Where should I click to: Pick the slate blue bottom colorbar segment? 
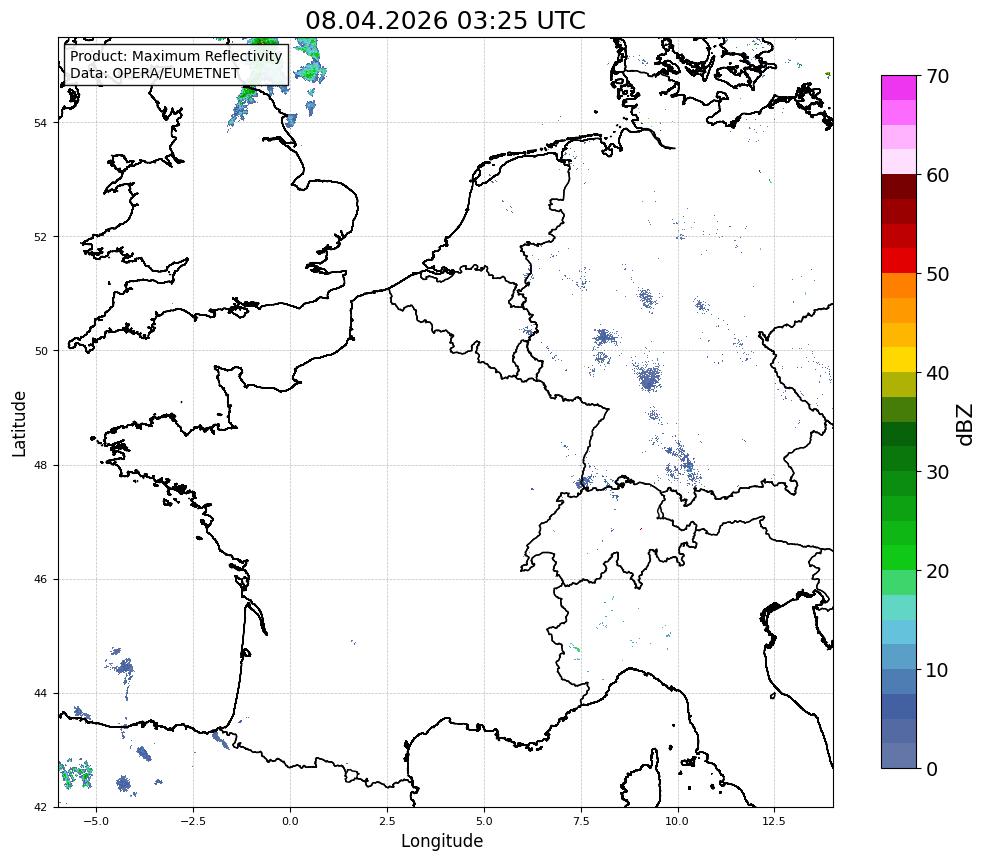point(899,756)
